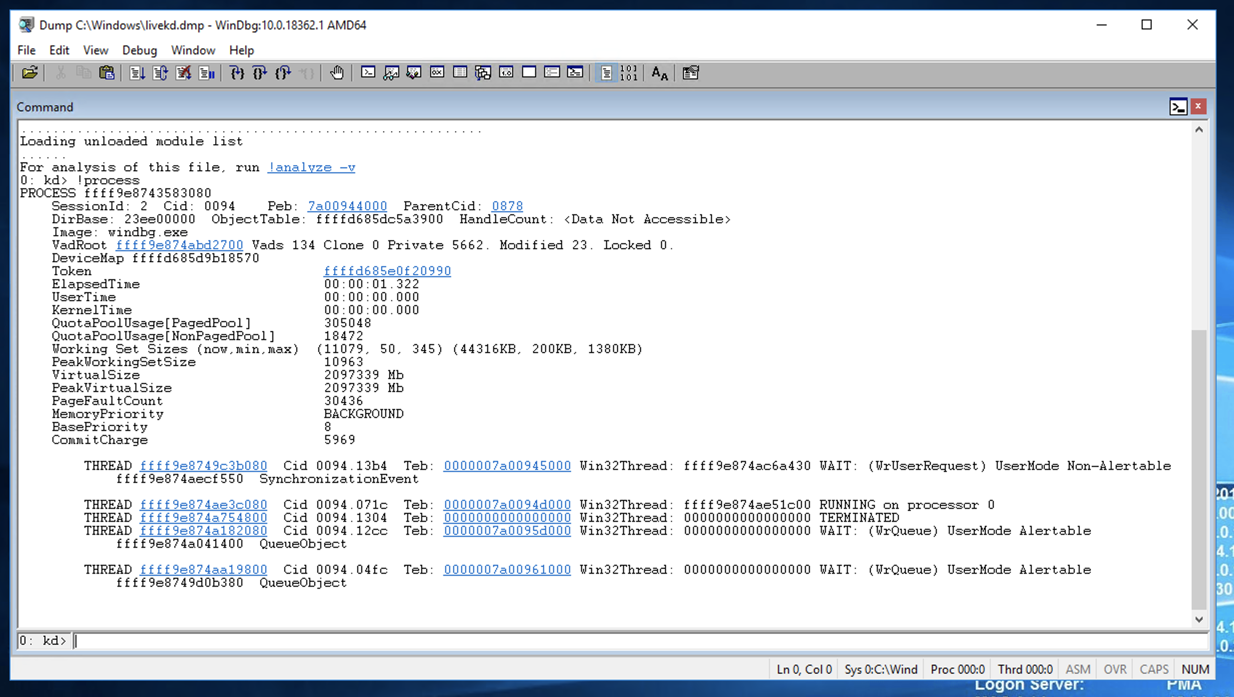Close the Command pane with red X
Viewport: 1234px width, 697px height.
coord(1198,107)
